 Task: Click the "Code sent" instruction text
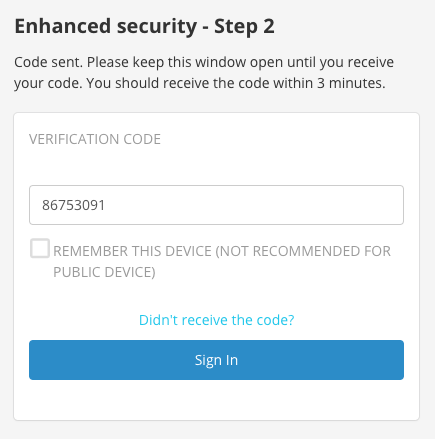coord(204,73)
